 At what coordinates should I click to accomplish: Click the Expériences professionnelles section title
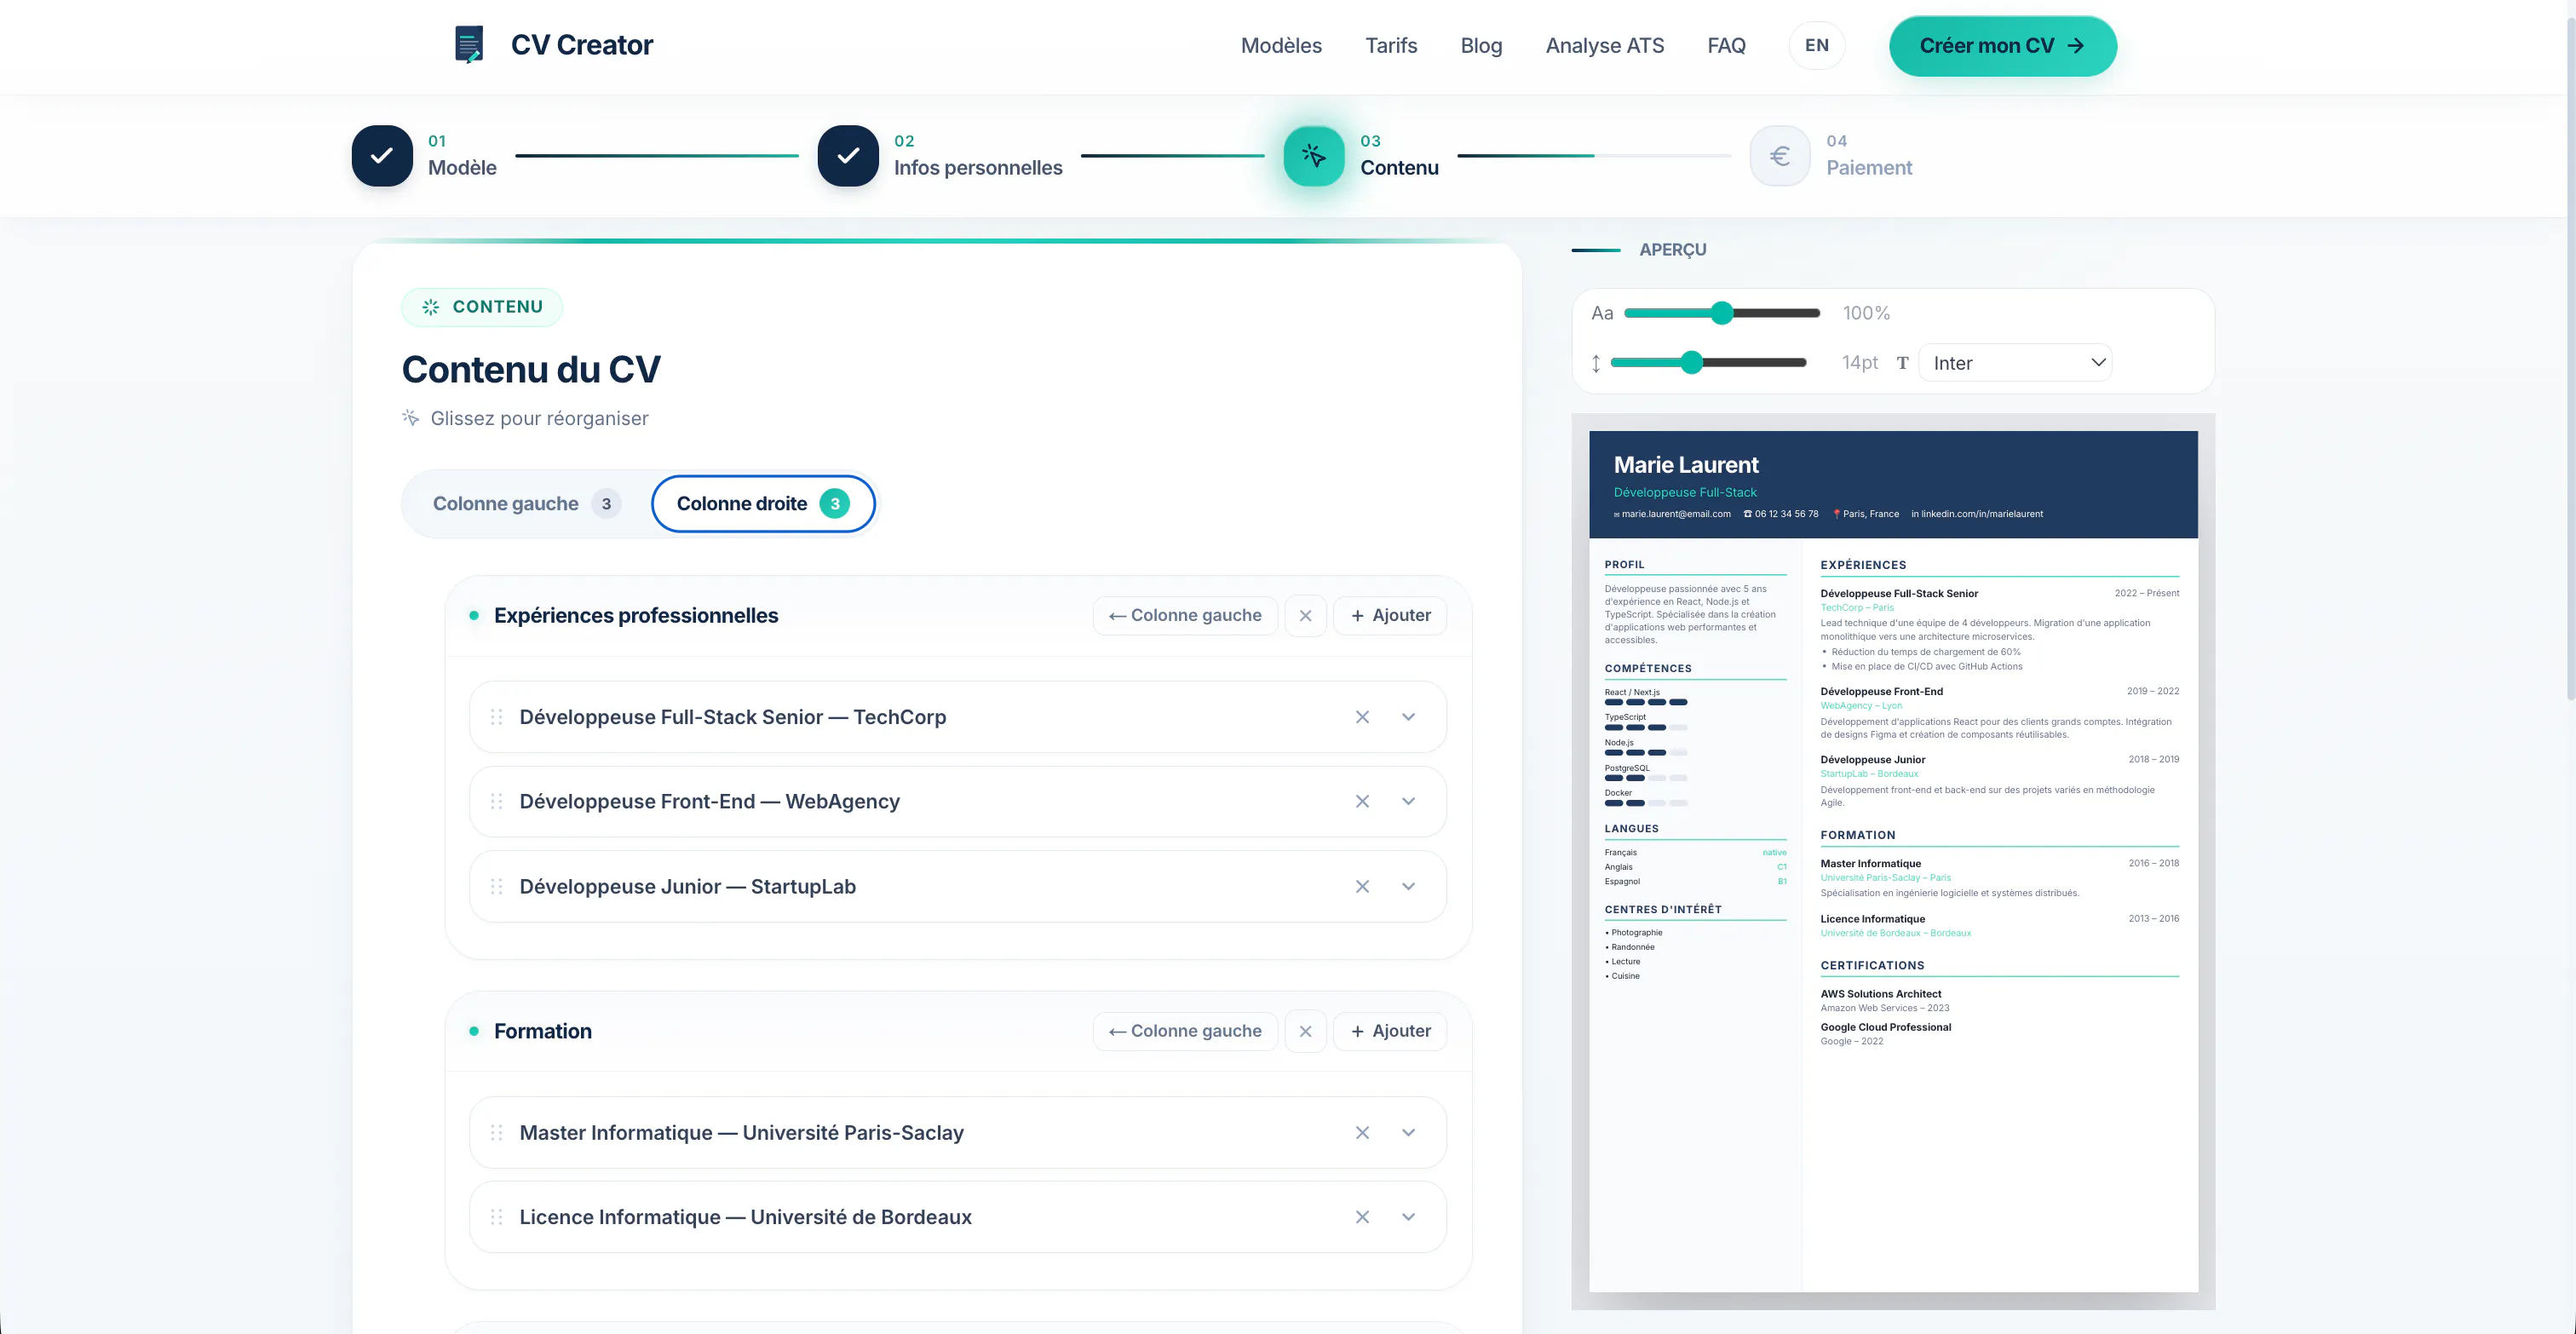click(636, 616)
